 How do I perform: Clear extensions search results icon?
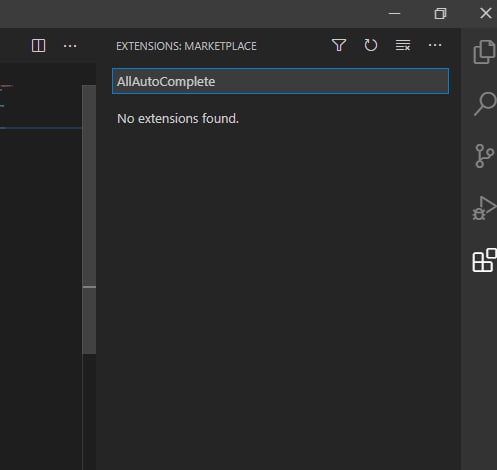[403, 45]
